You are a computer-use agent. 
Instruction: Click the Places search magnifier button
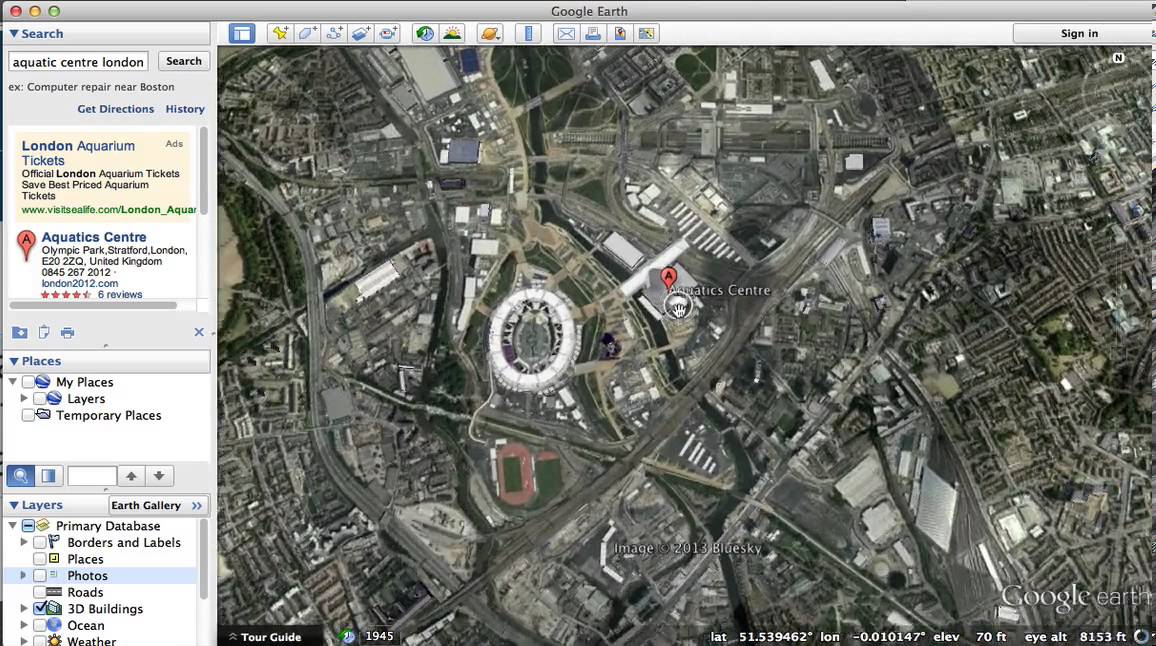(x=21, y=476)
